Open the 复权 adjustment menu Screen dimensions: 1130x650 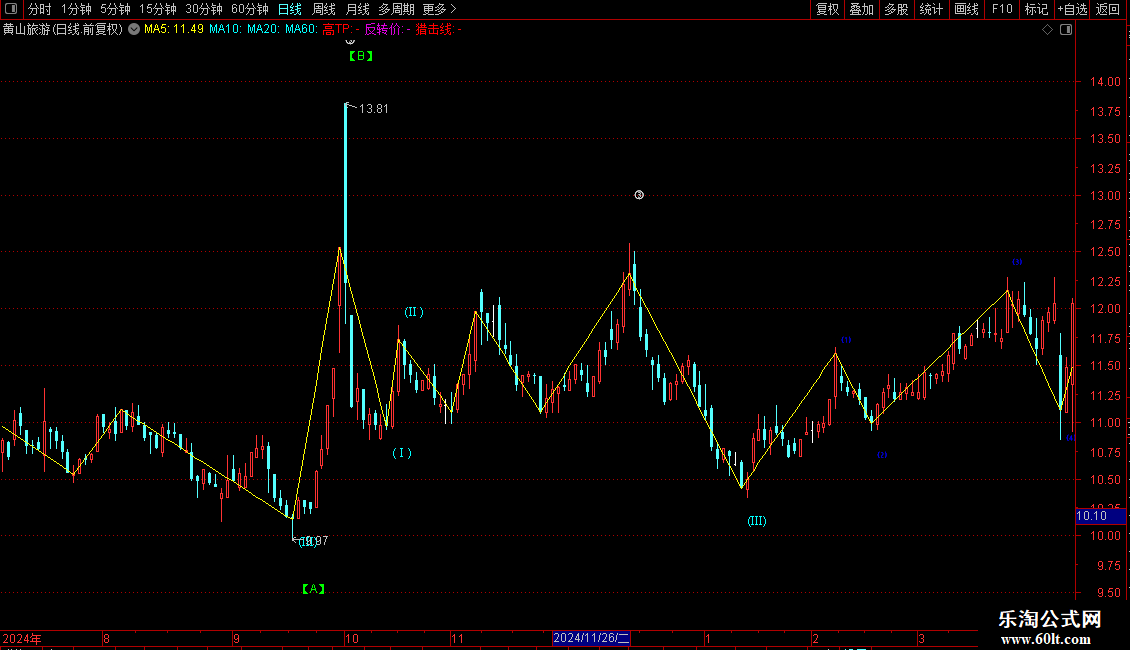pos(827,9)
